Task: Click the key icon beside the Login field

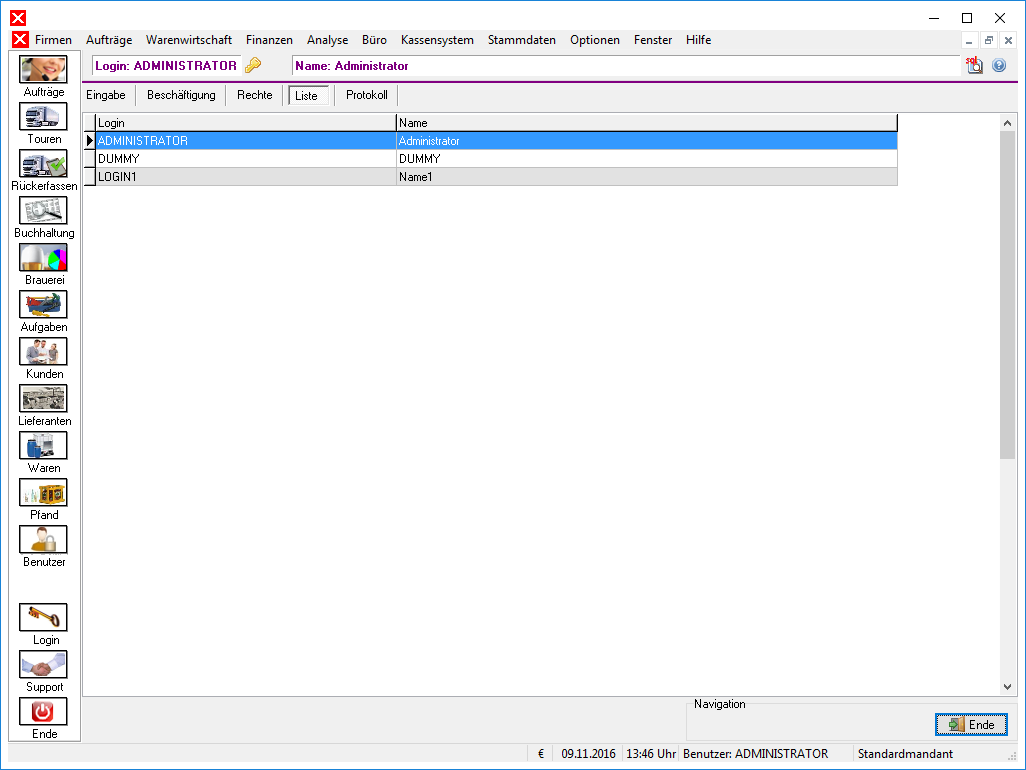Action: pos(253,65)
